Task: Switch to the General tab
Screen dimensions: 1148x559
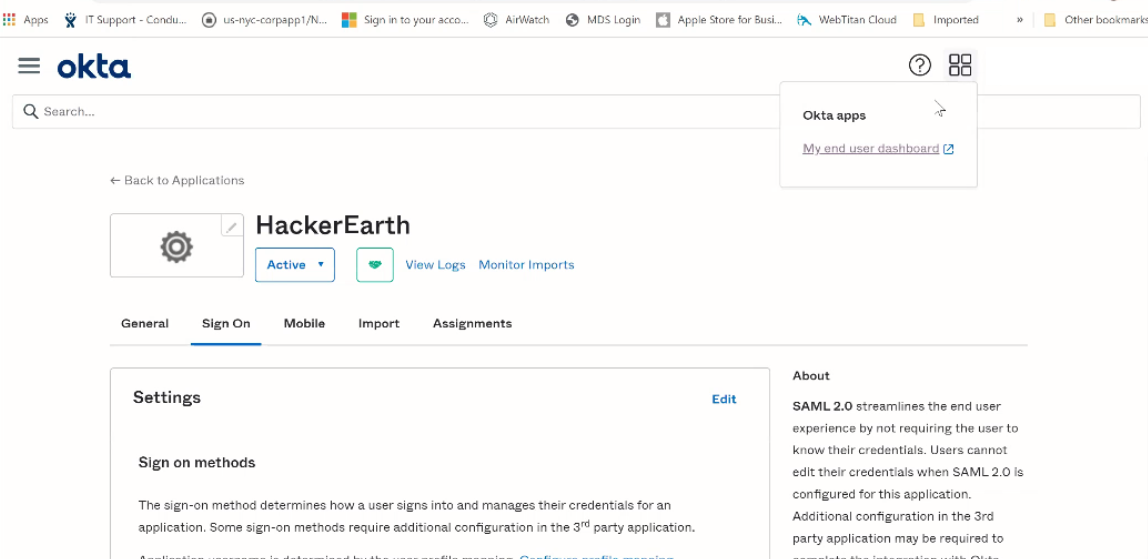Action: (x=145, y=323)
